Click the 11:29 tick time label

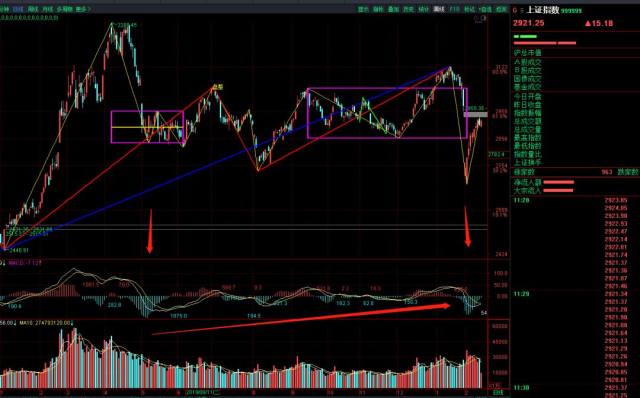[x=521, y=294]
